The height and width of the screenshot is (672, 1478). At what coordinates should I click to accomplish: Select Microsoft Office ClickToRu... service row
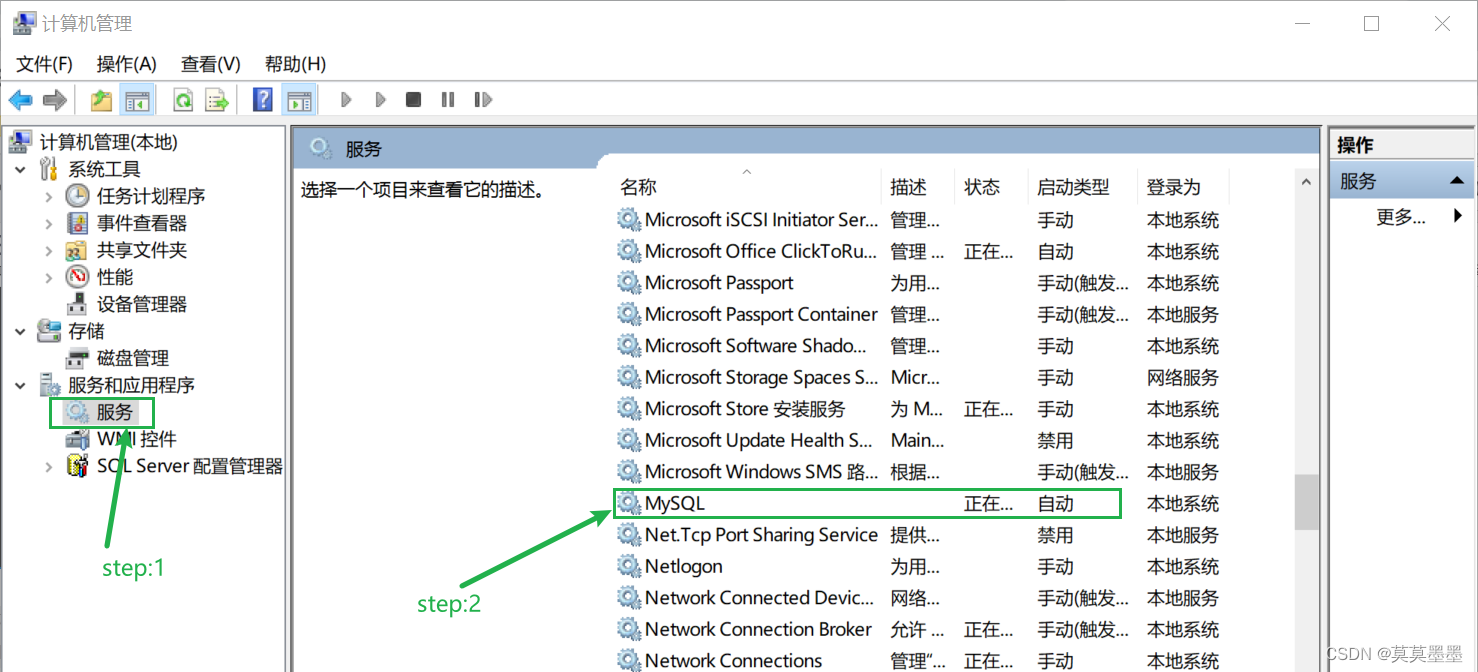click(920, 252)
